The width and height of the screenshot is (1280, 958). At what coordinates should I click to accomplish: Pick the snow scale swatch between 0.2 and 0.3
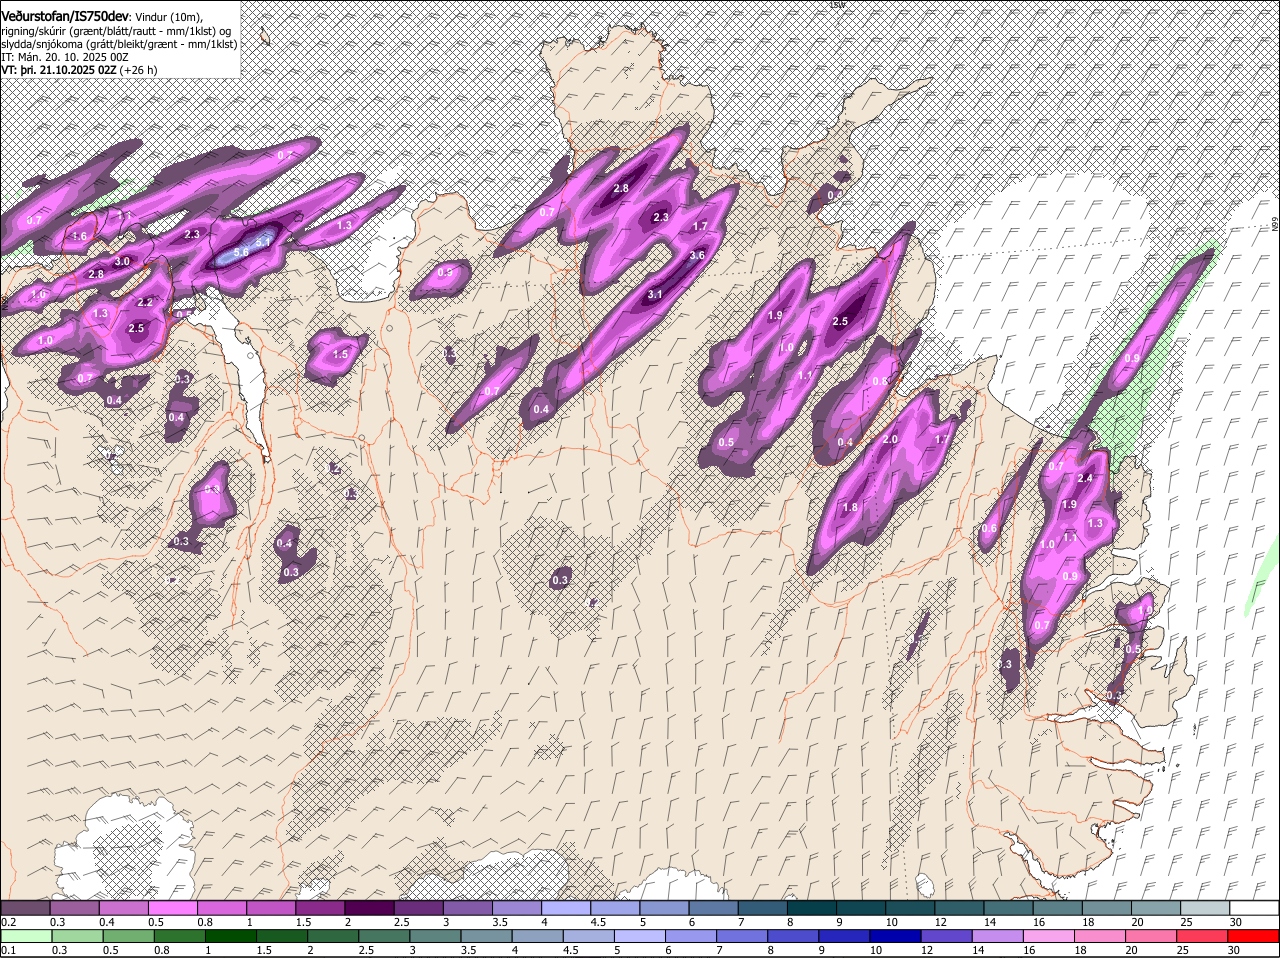point(25,907)
